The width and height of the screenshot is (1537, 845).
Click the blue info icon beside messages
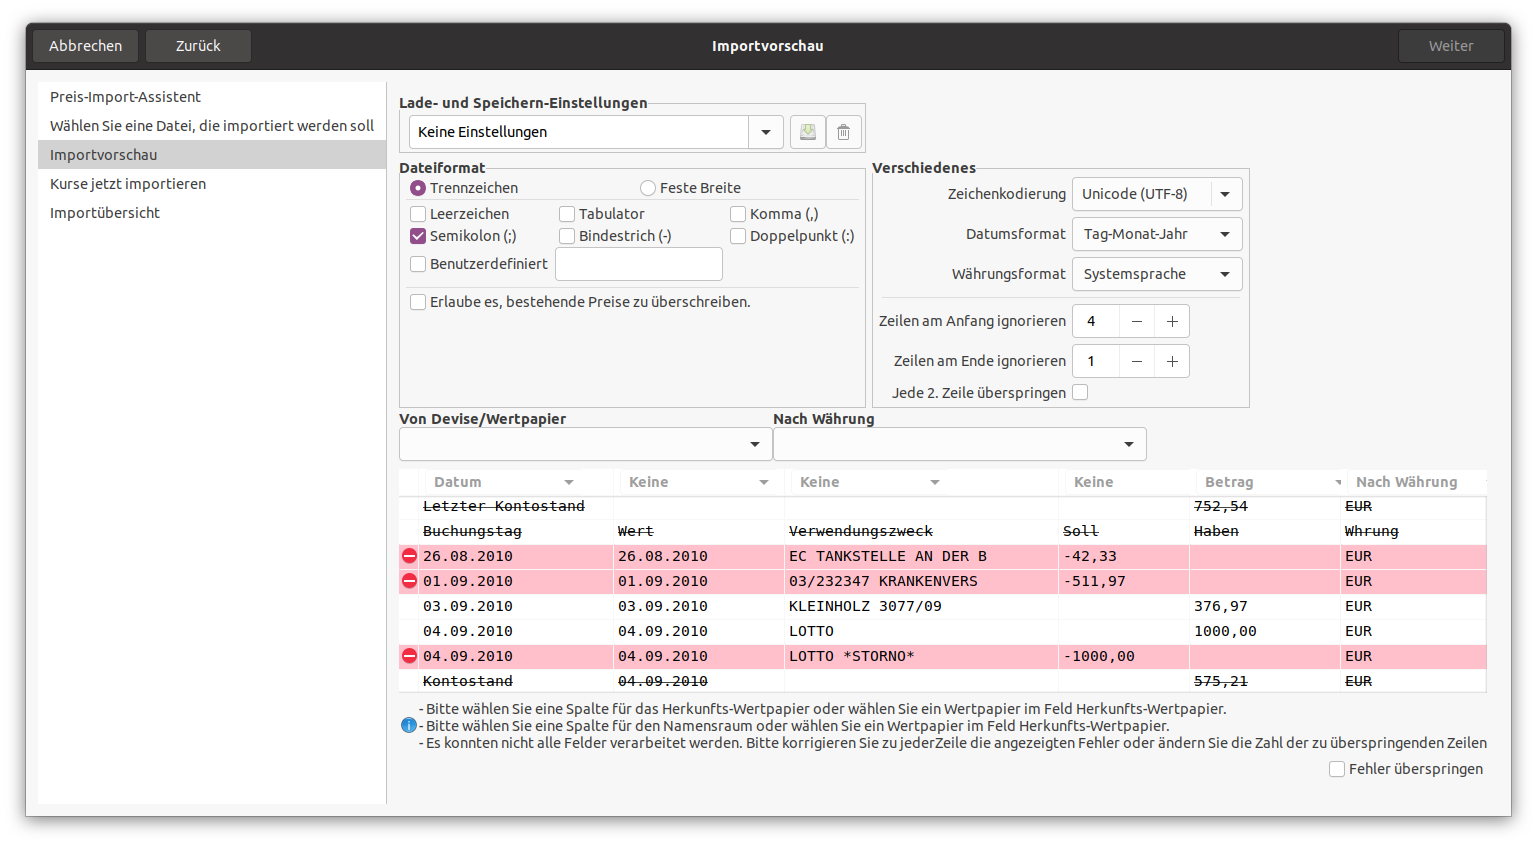pyautogui.click(x=408, y=726)
